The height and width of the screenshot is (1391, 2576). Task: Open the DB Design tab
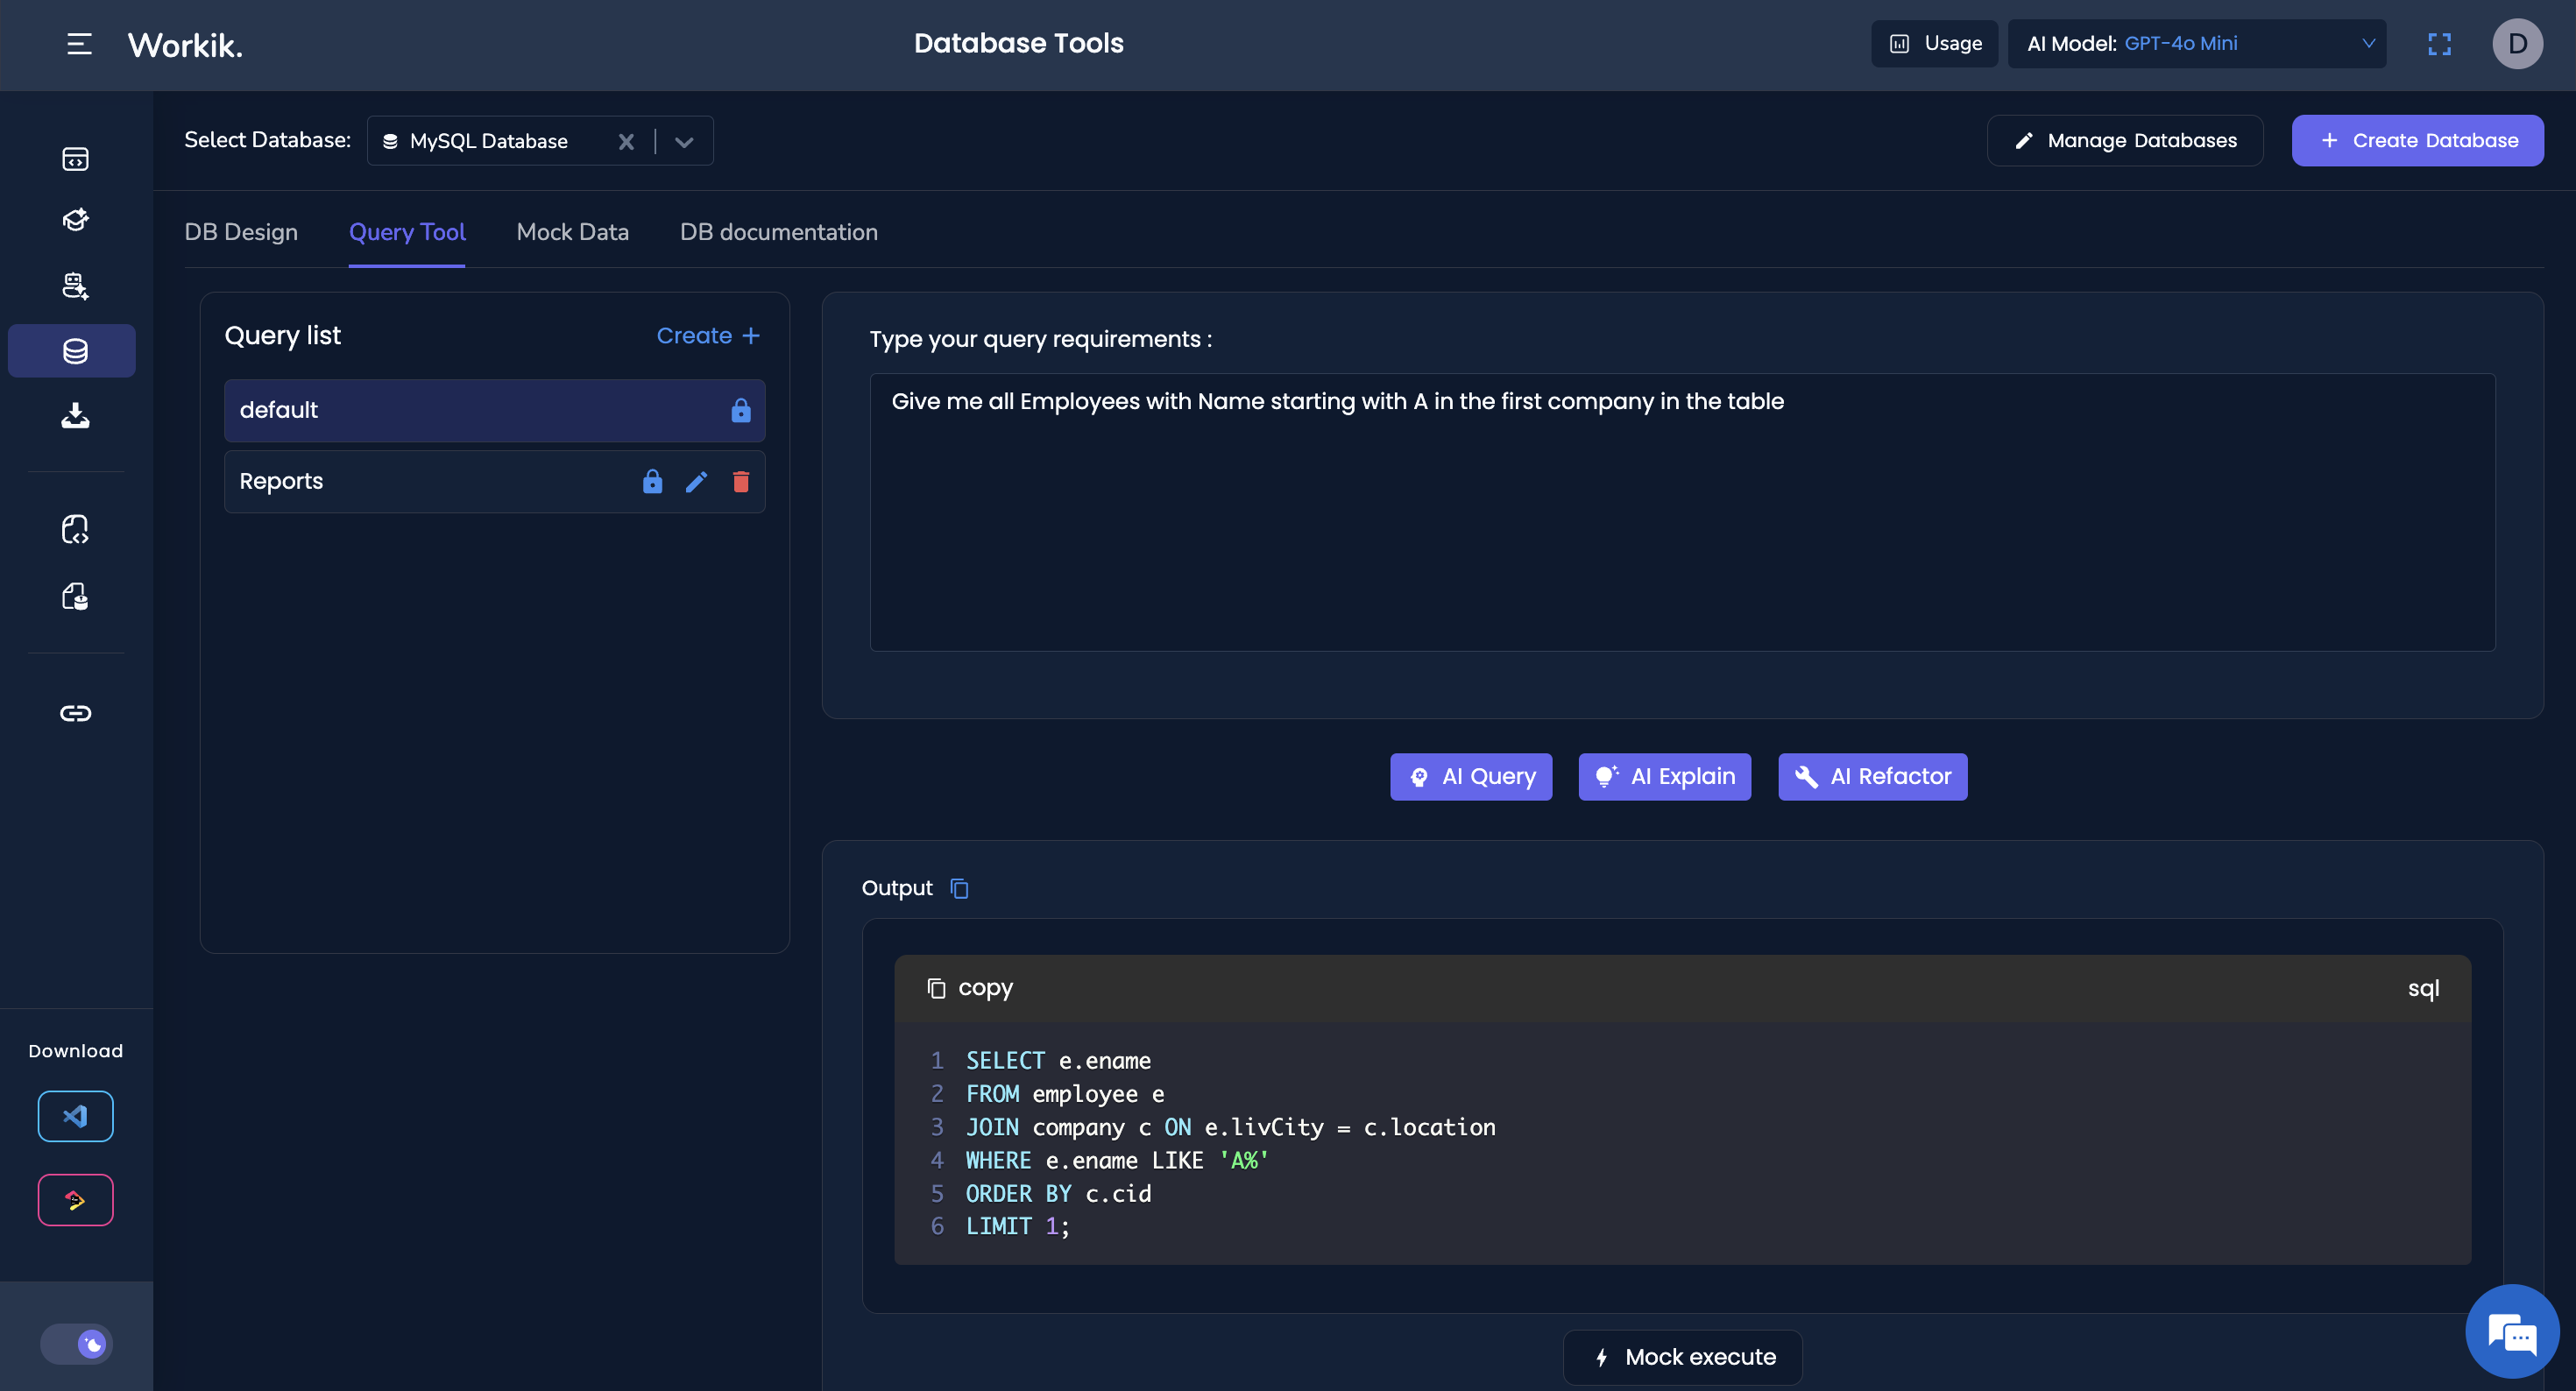coord(241,232)
